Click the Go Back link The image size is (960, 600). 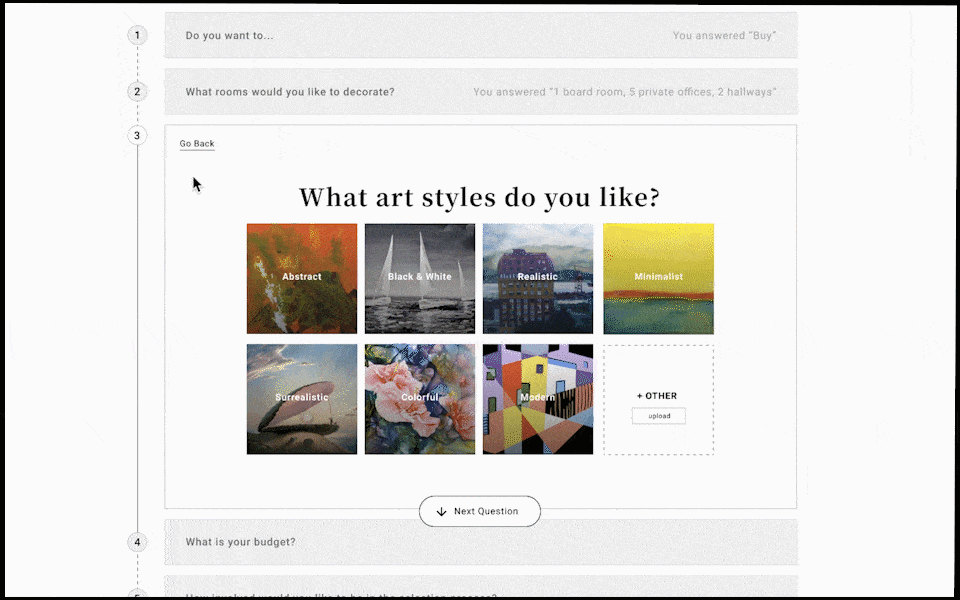[197, 144]
